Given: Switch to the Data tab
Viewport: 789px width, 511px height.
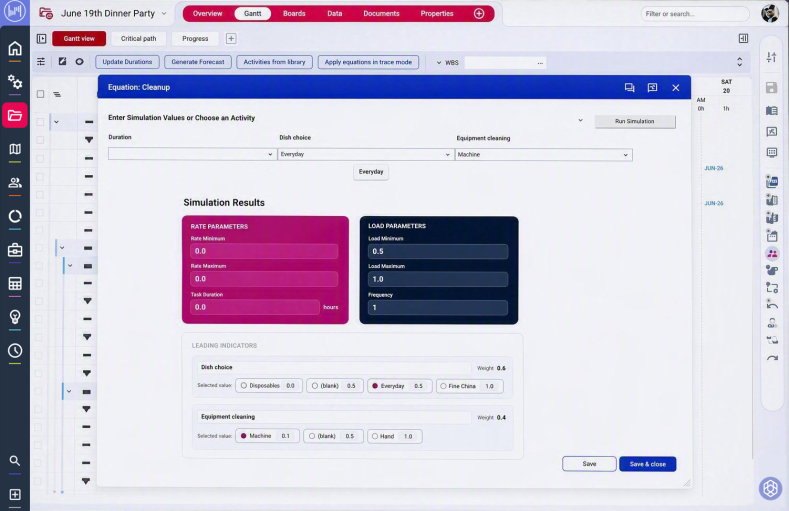Looking at the screenshot, I should click(335, 14).
